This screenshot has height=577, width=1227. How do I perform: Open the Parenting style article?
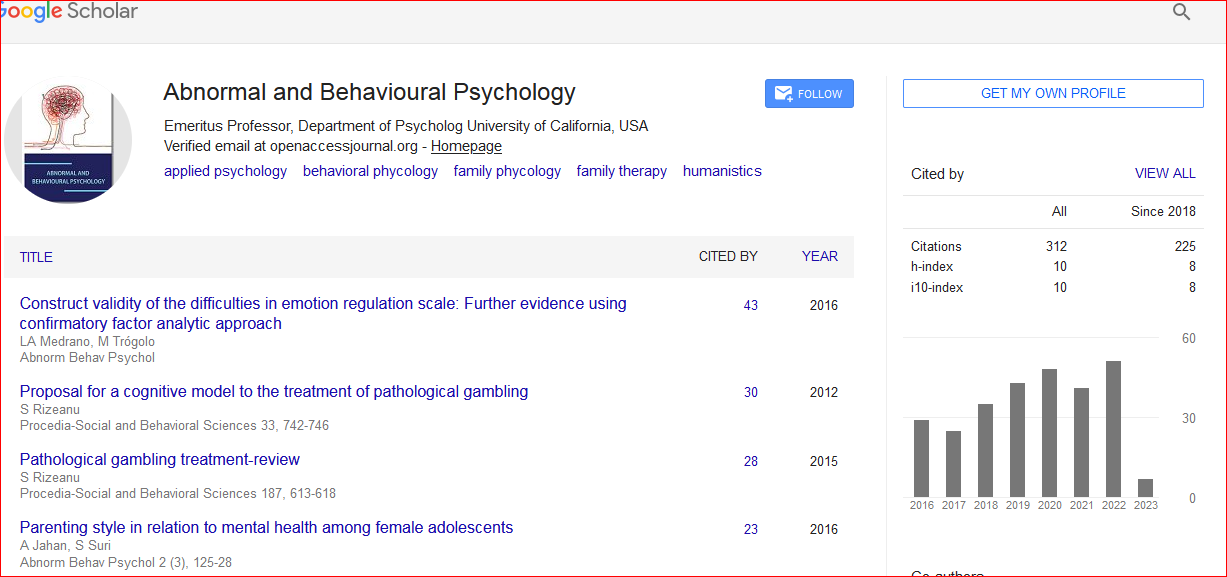[266, 527]
